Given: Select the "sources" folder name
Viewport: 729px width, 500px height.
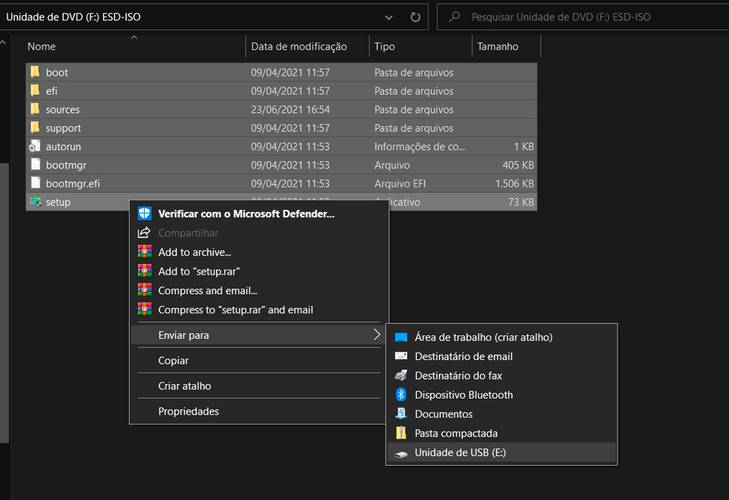Looking at the screenshot, I should point(63,110).
